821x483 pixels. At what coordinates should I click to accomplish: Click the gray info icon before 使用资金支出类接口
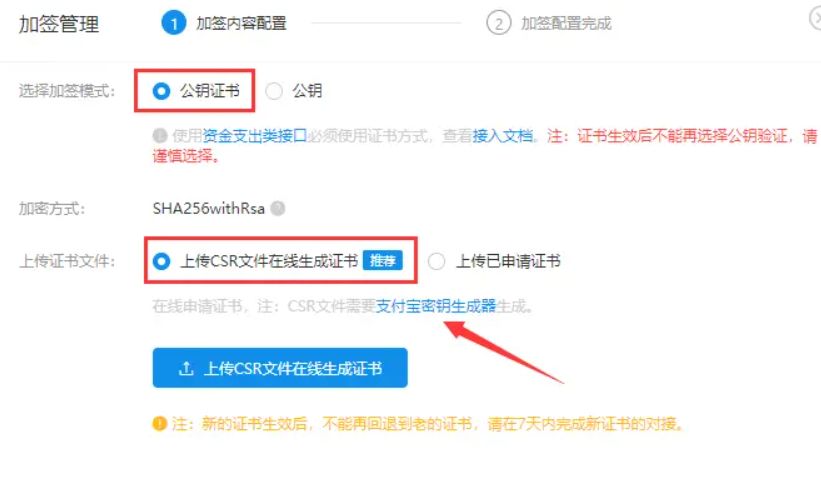coord(160,136)
